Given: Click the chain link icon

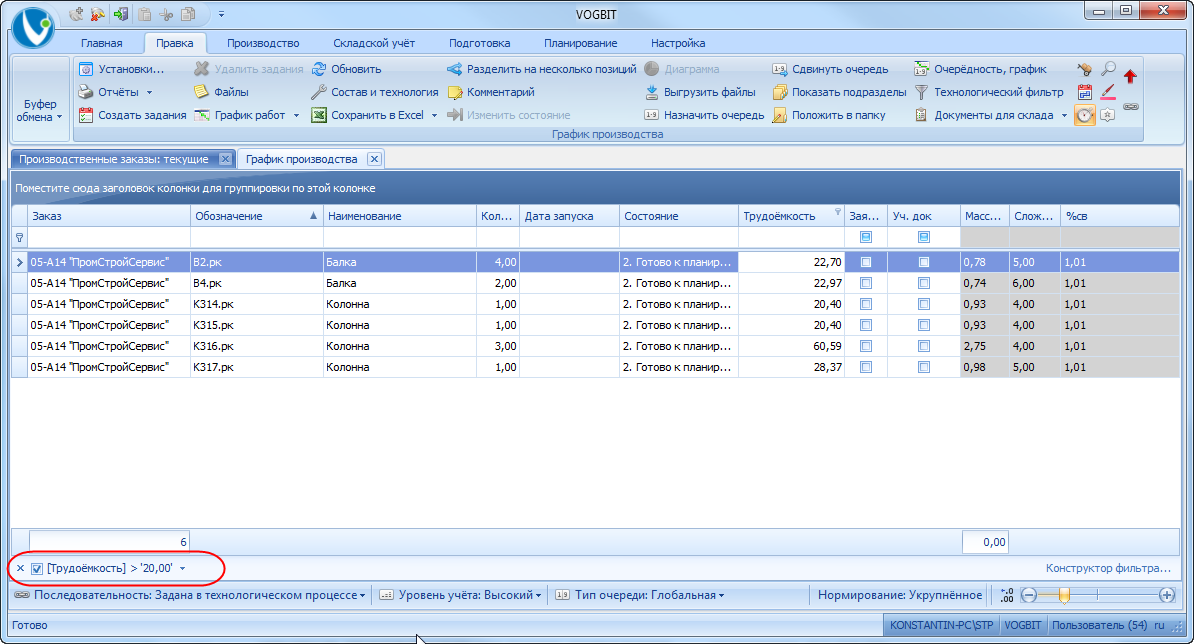Looking at the screenshot, I should (x=1131, y=106).
